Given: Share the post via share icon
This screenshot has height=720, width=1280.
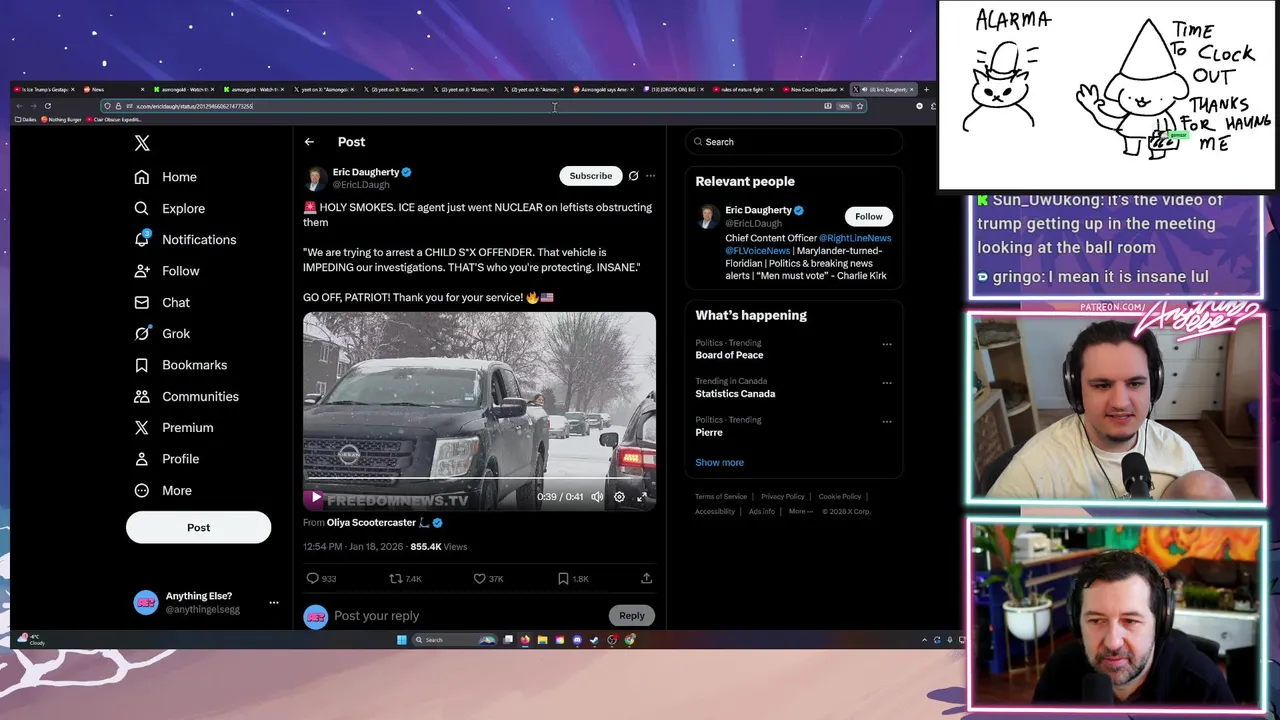Looking at the screenshot, I should (x=646, y=578).
